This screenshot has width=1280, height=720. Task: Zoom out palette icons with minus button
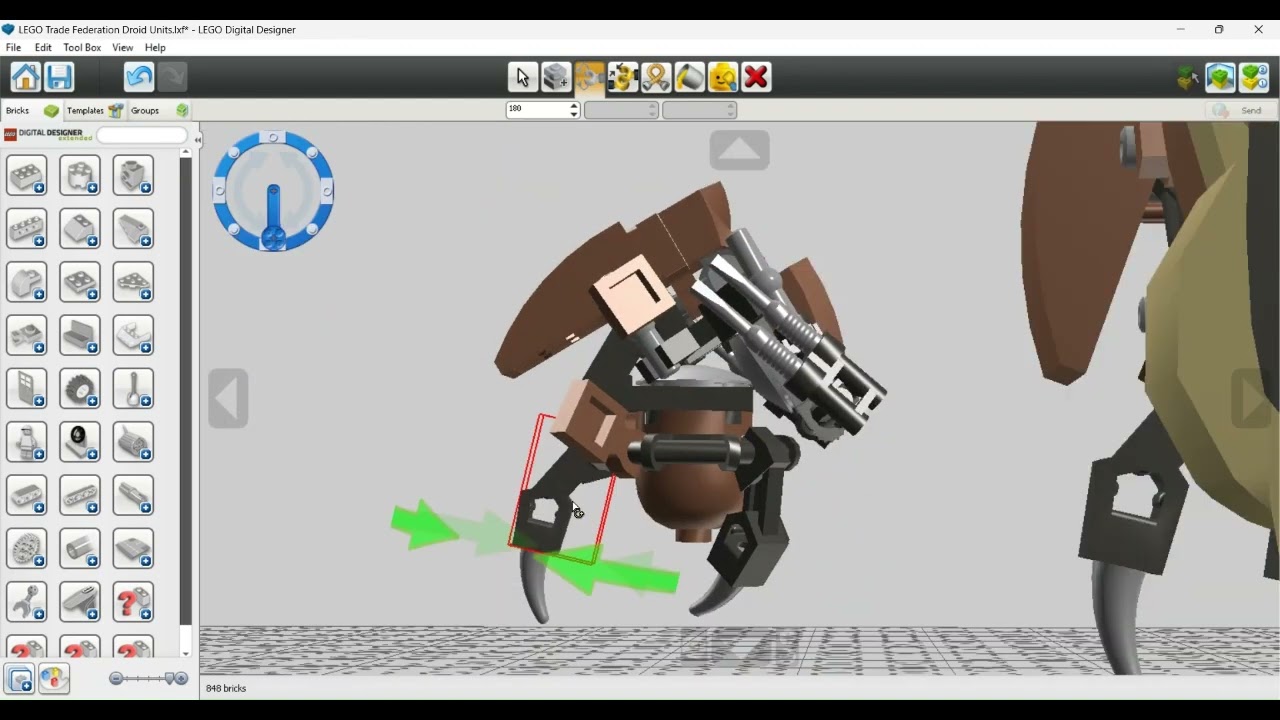point(116,678)
